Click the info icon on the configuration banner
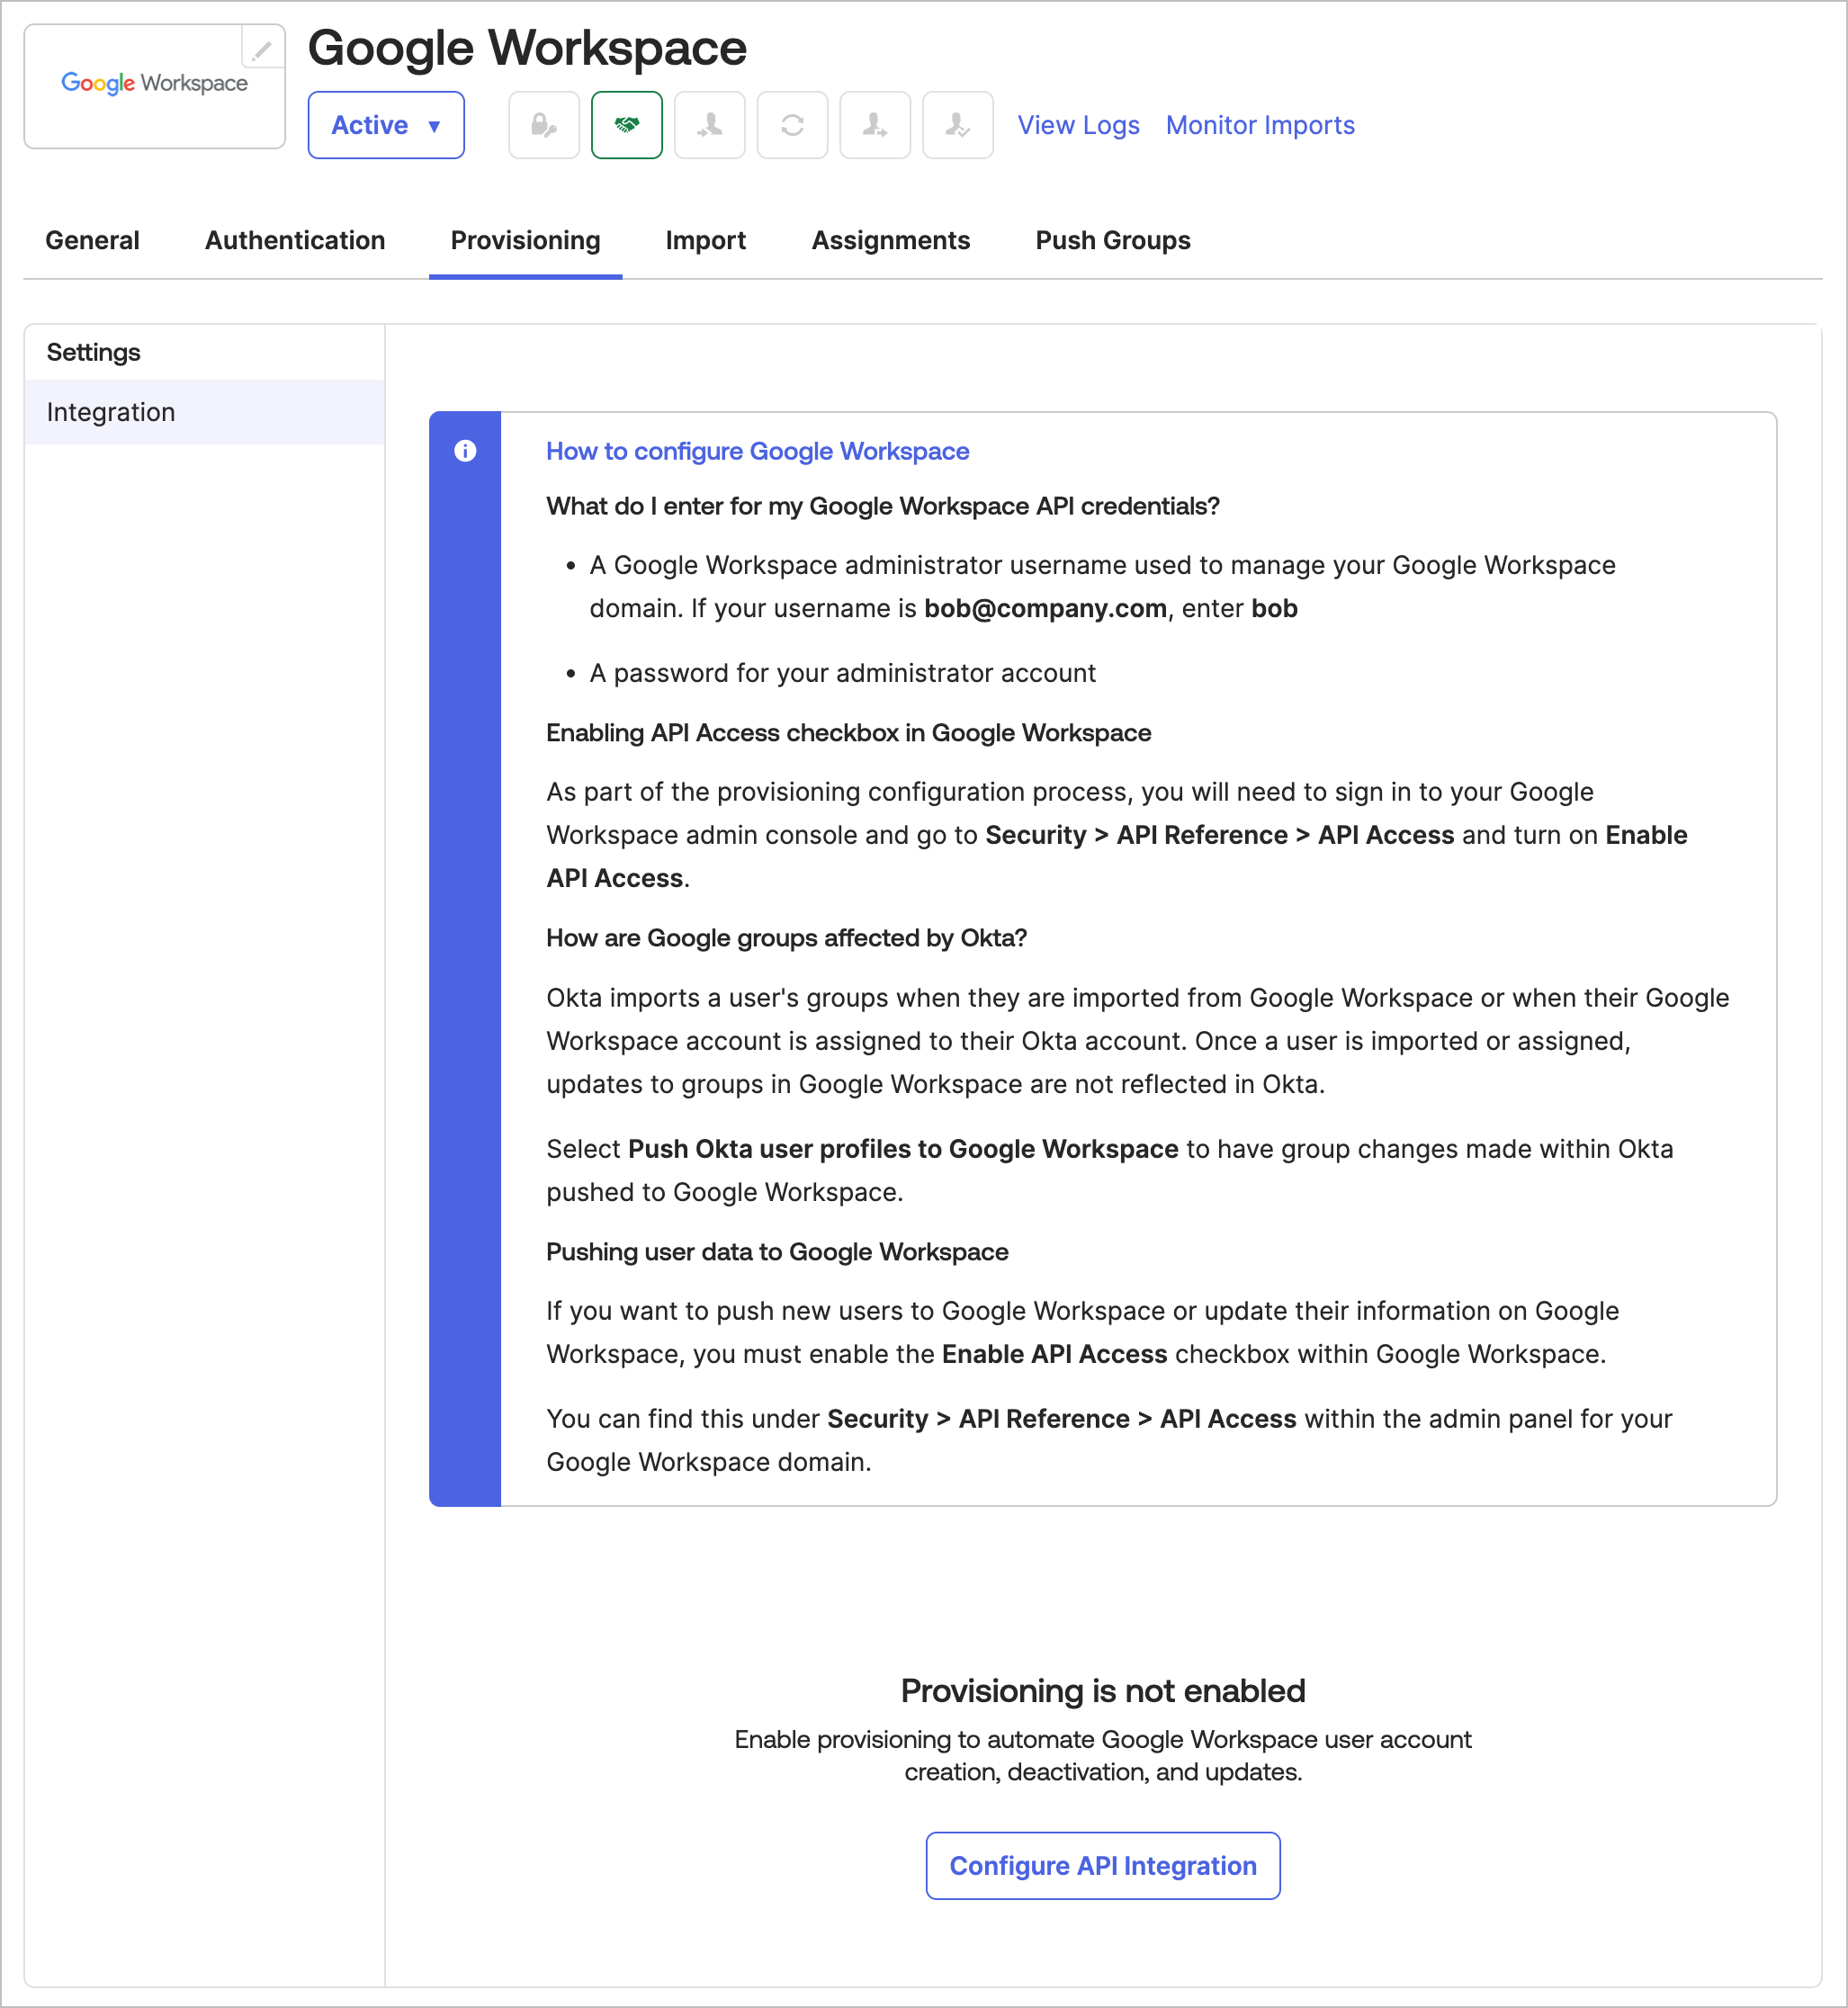 click(464, 451)
